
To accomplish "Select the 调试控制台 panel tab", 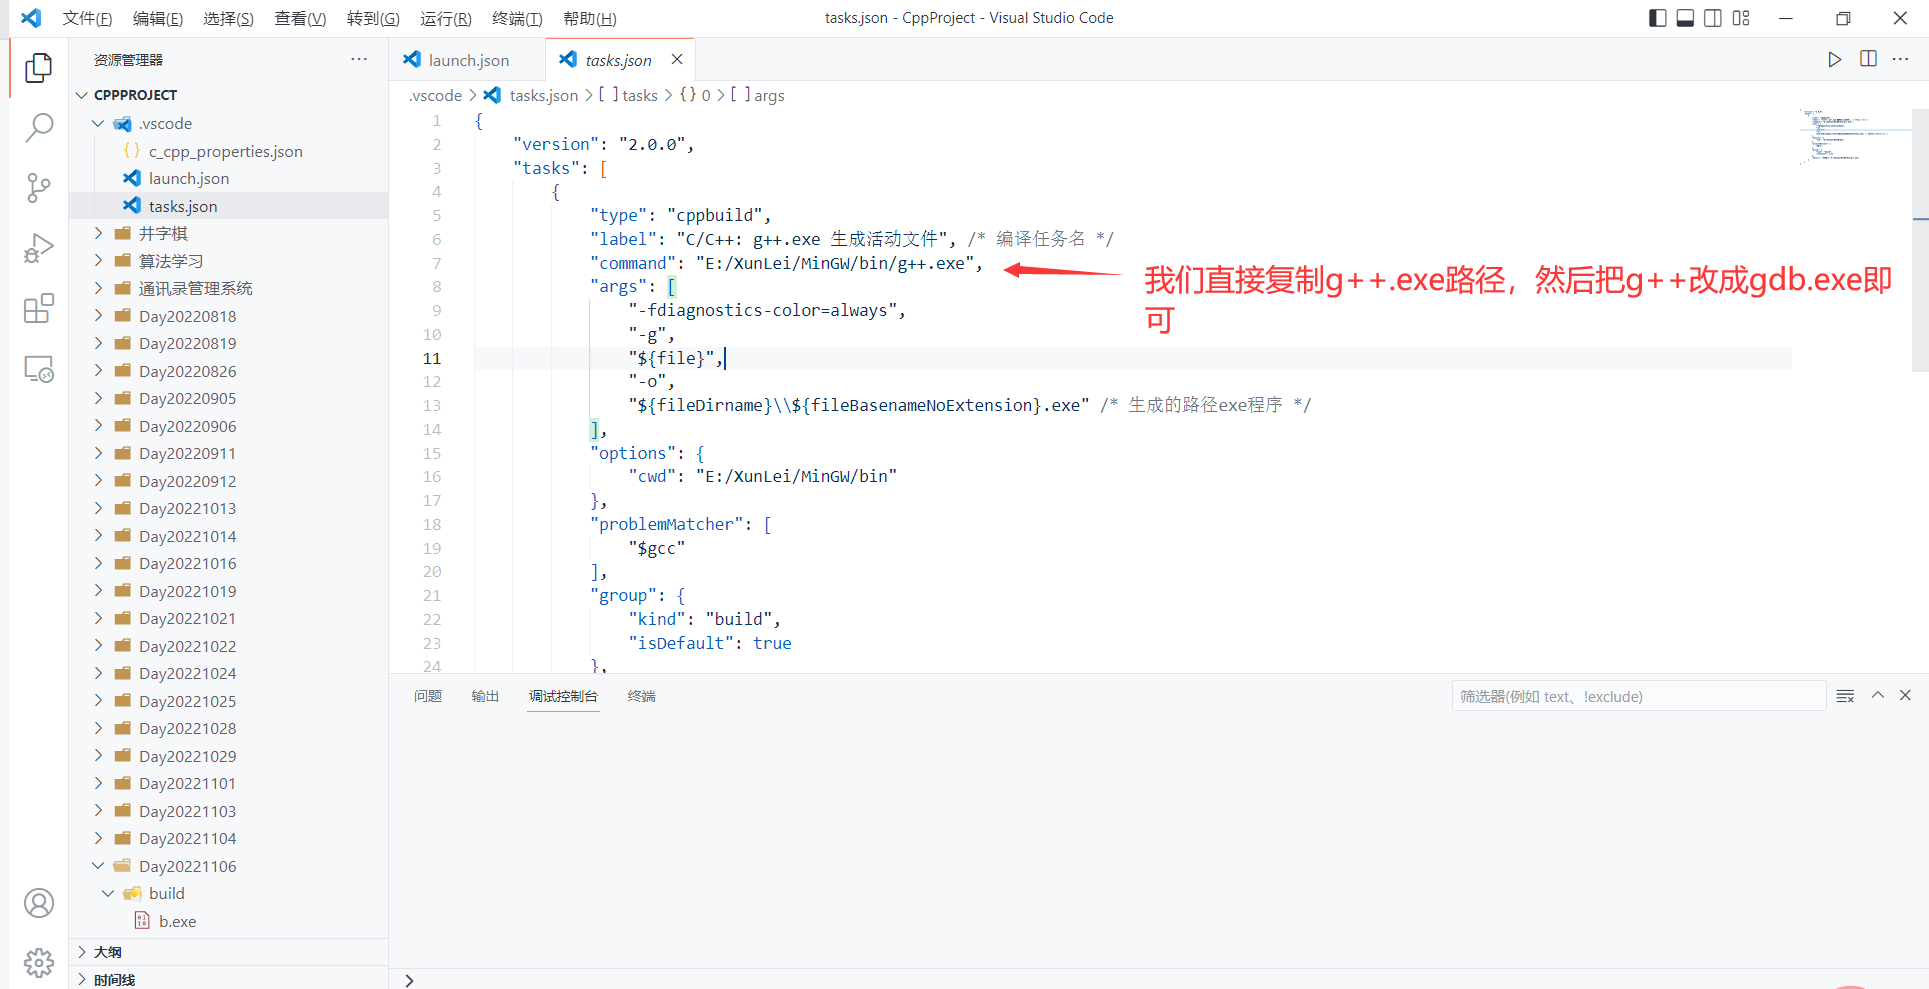I will [x=563, y=696].
